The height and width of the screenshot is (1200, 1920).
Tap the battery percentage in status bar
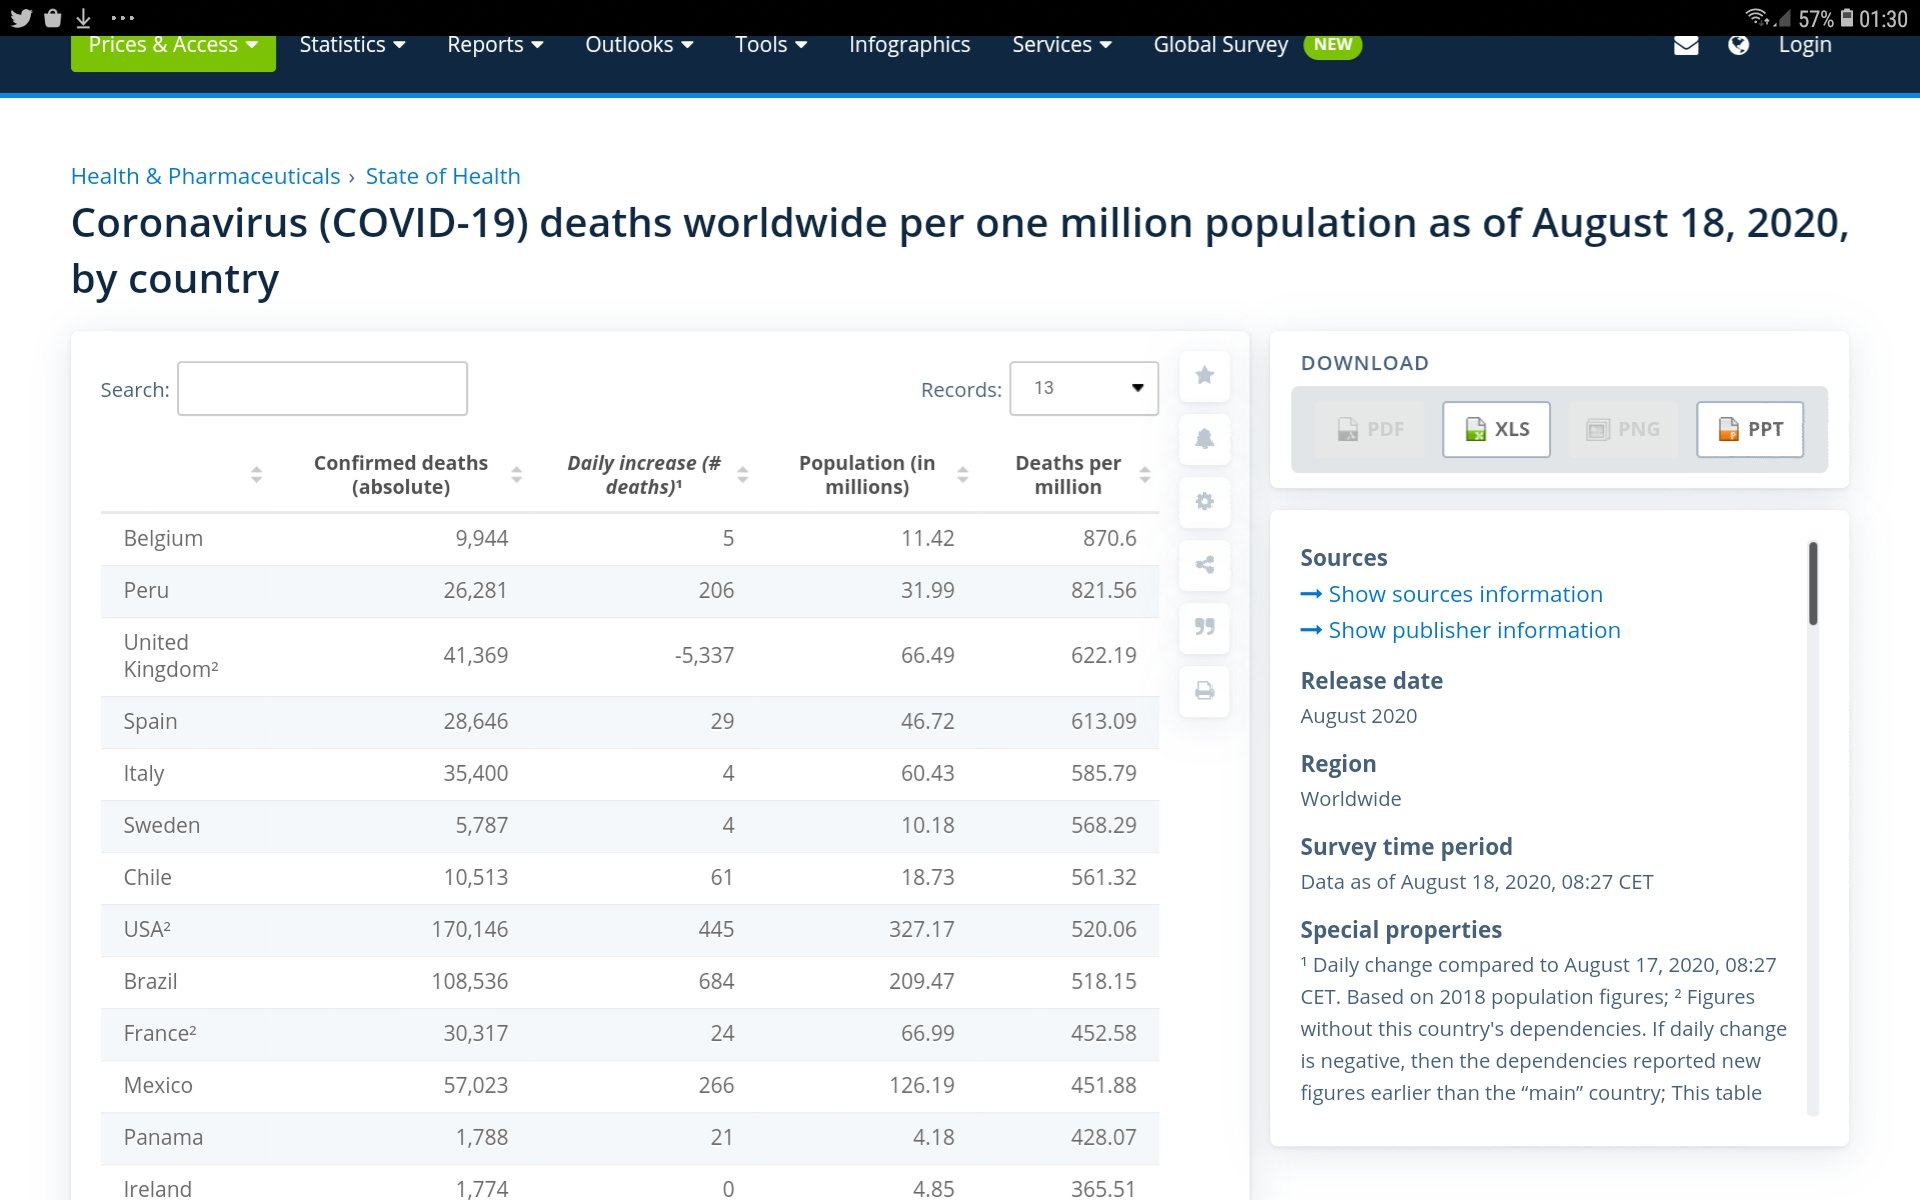(x=1815, y=19)
